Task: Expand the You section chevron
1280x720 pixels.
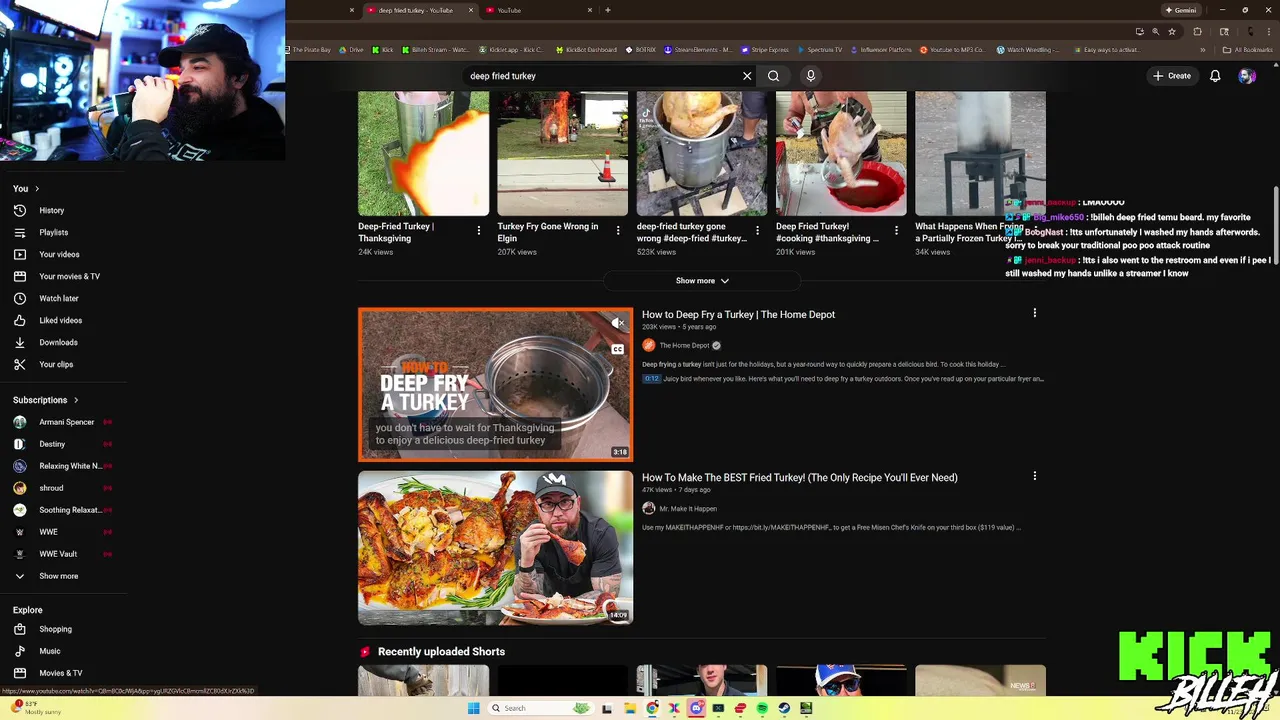Action: click(x=37, y=189)
